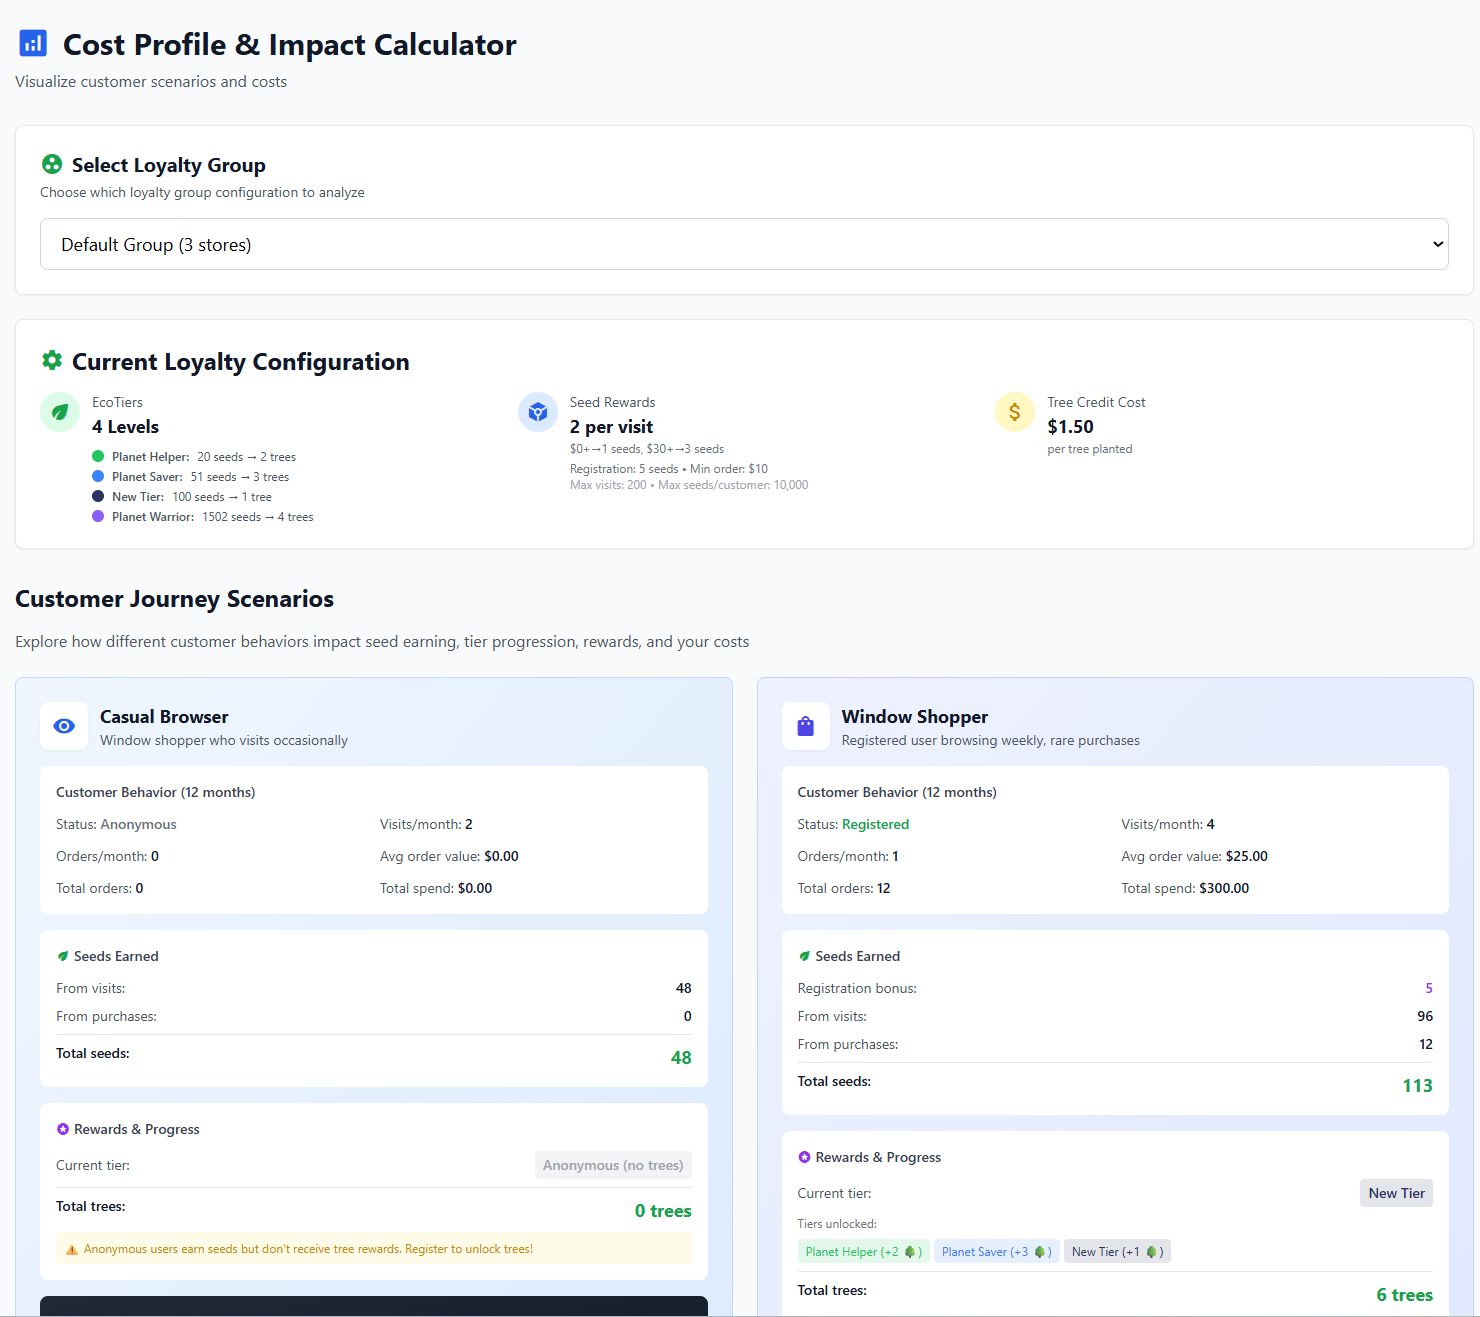Click the warning triangle in anonymous notice

tap(72, 1249)
